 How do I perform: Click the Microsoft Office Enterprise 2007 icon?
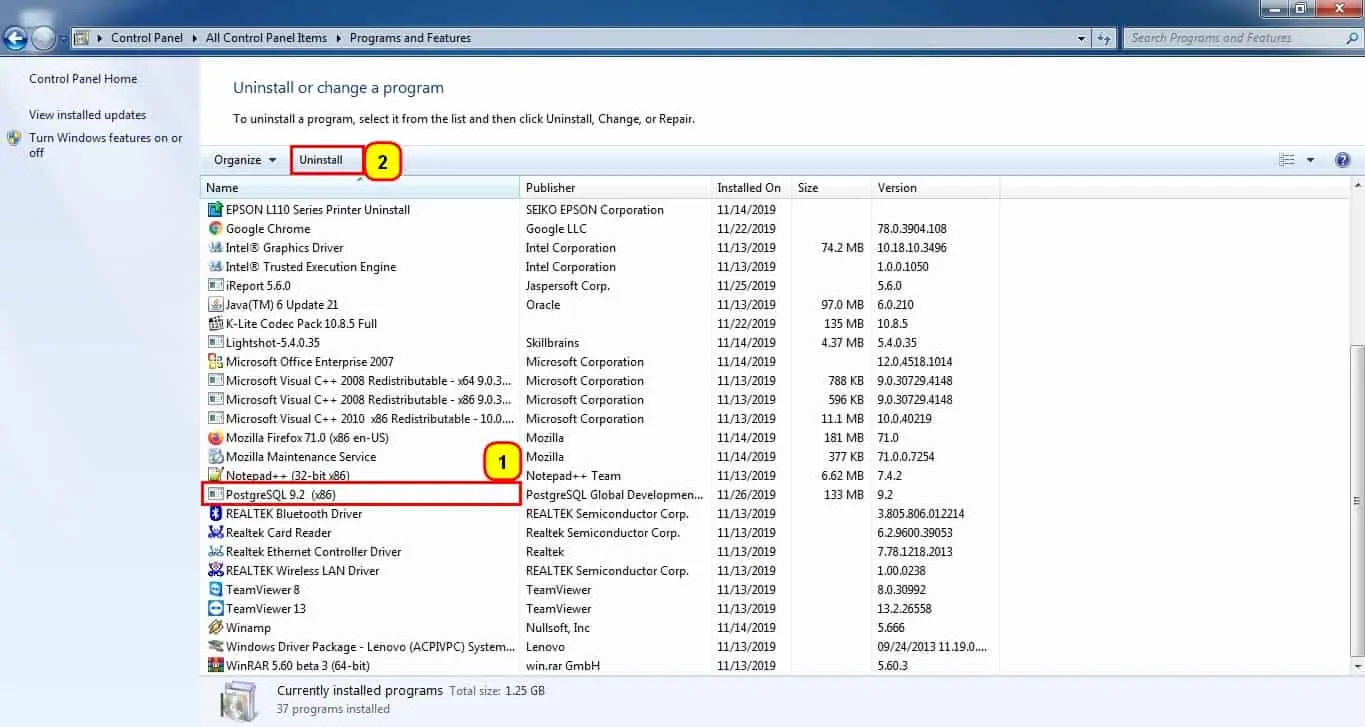coord(215,362)
